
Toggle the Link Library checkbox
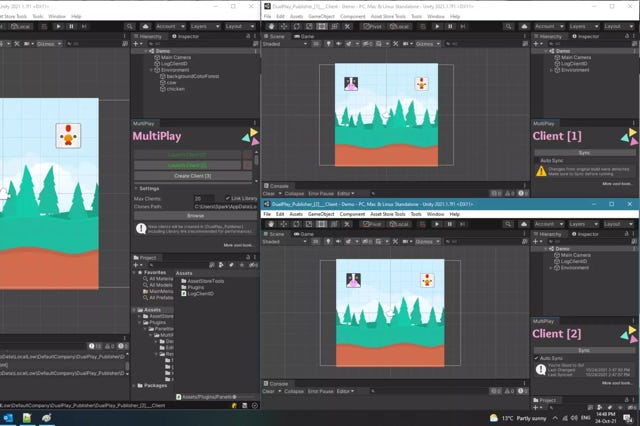point(228,198)
